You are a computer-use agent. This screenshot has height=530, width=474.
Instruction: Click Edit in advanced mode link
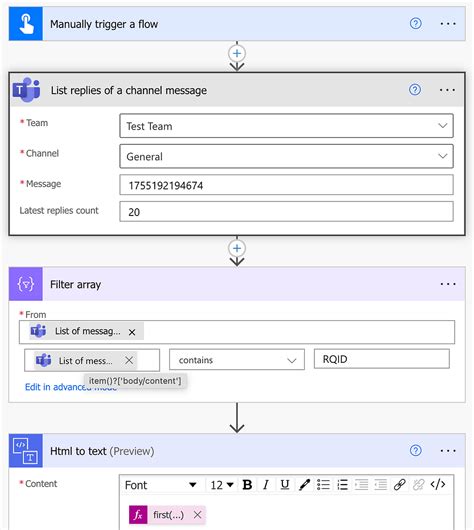tap(71, 387)
